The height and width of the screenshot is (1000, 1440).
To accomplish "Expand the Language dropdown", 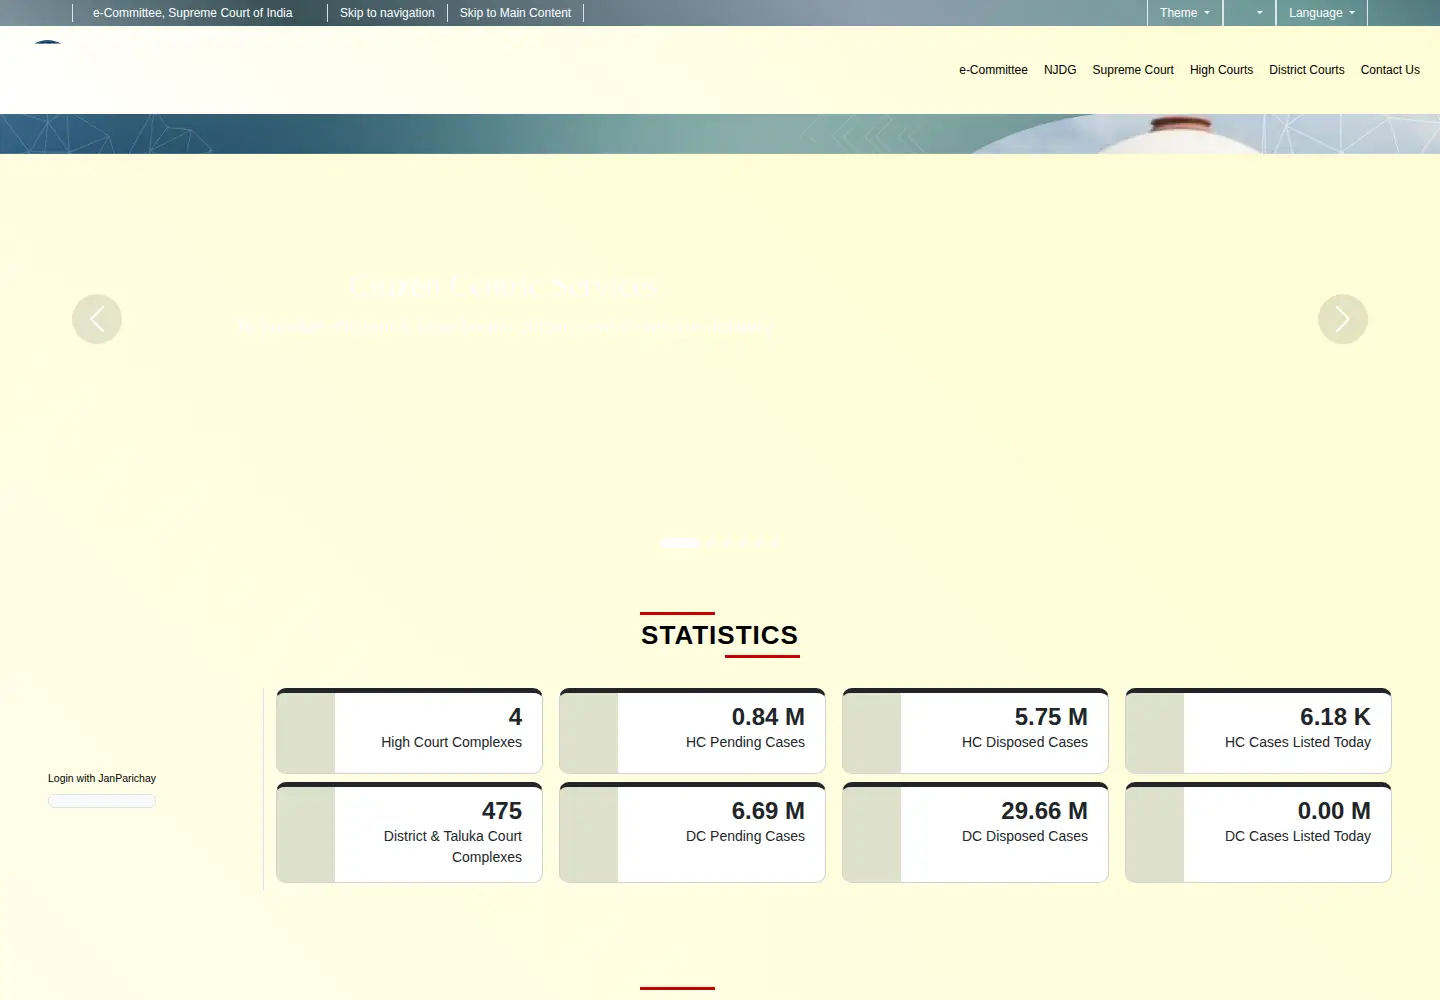I will 1322,13.
